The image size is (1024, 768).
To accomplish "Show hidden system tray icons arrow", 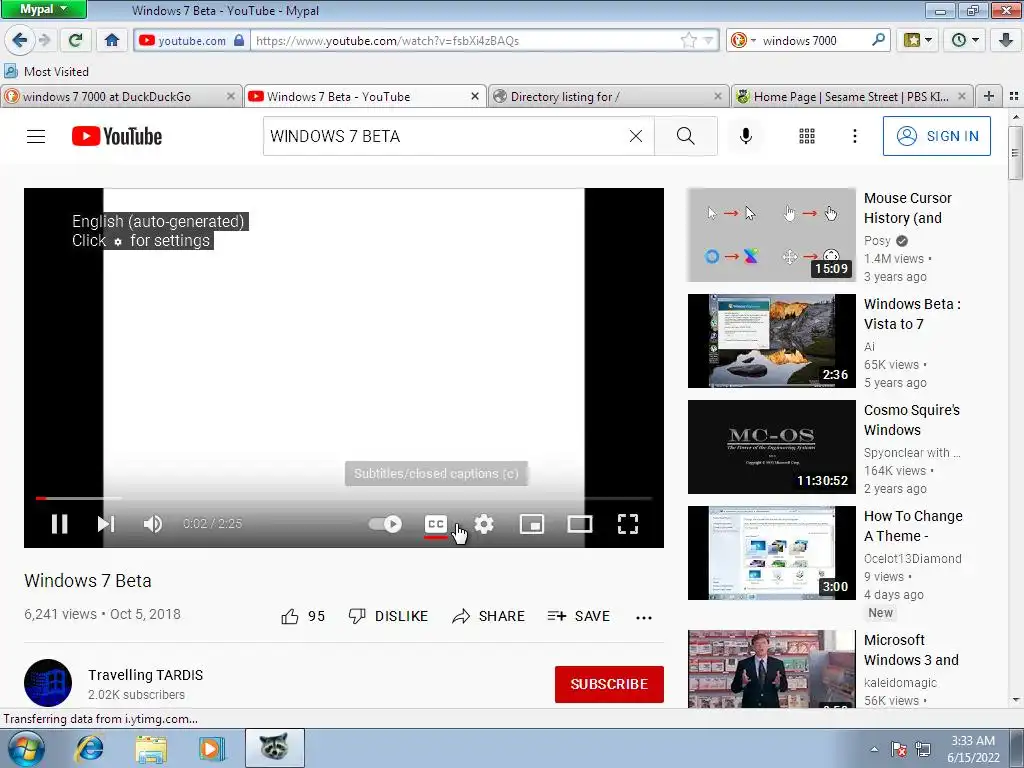I will tap(874, 749).
